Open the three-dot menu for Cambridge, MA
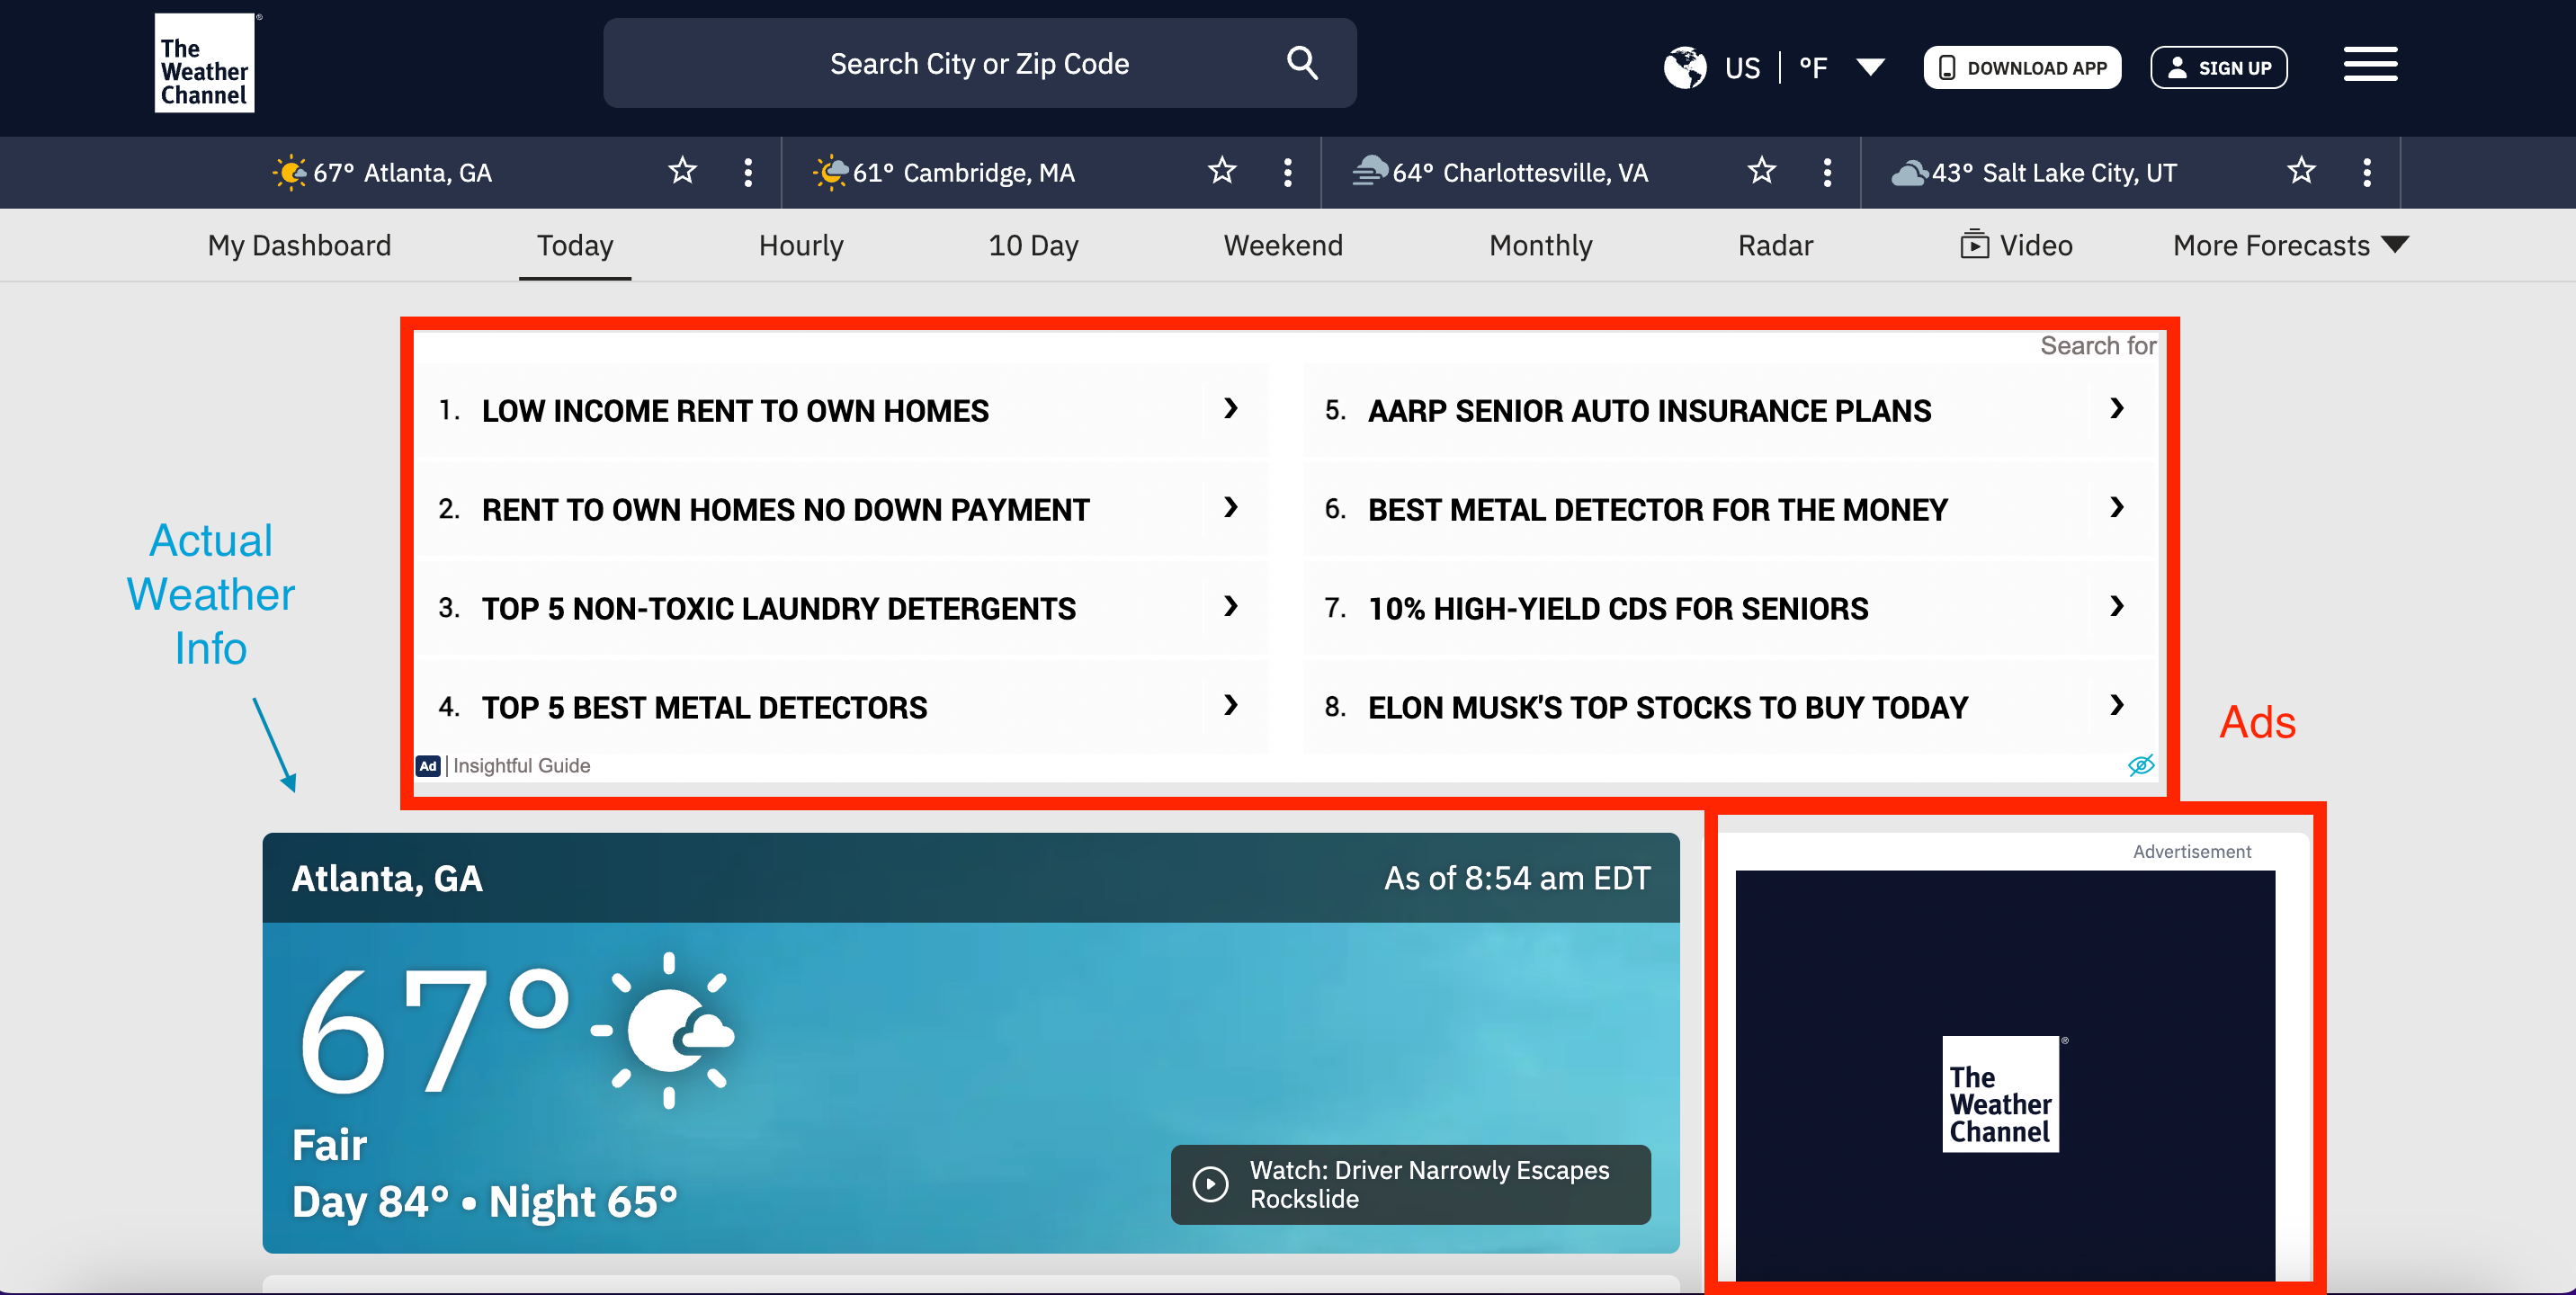 [1288, 172]
